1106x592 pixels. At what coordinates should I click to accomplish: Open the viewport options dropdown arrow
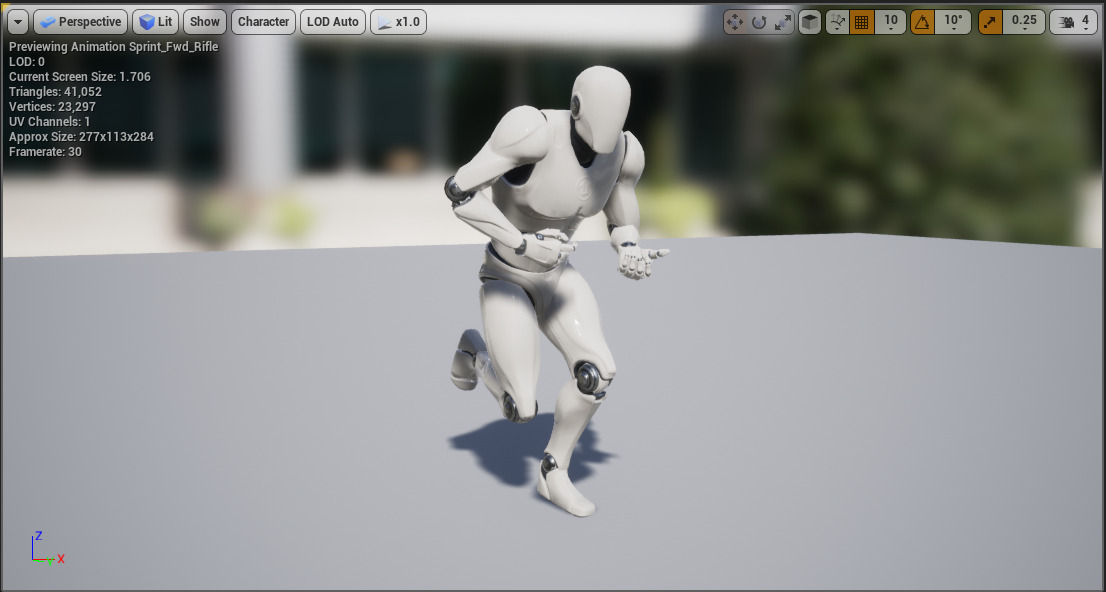pyautogui.click(x=17, y=21)
